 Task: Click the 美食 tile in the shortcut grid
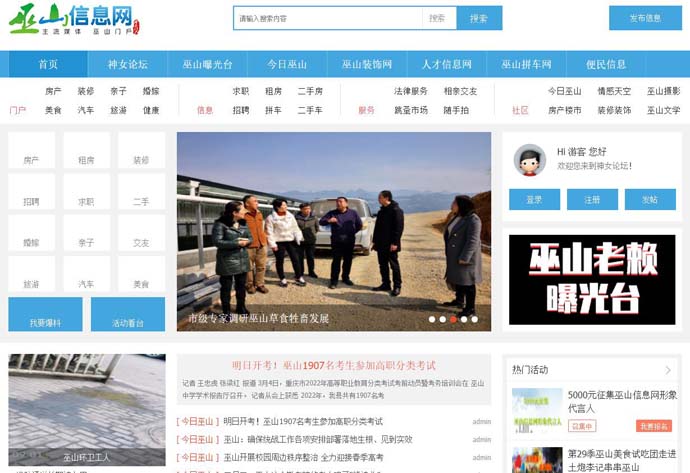pyautogui.click(x=142, y=274)
